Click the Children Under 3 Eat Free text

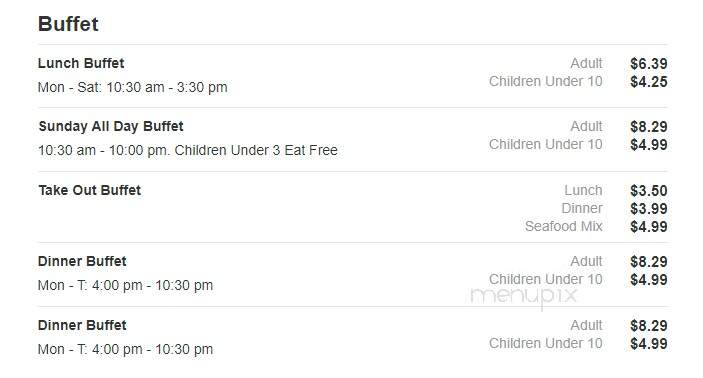click(256, 150)
